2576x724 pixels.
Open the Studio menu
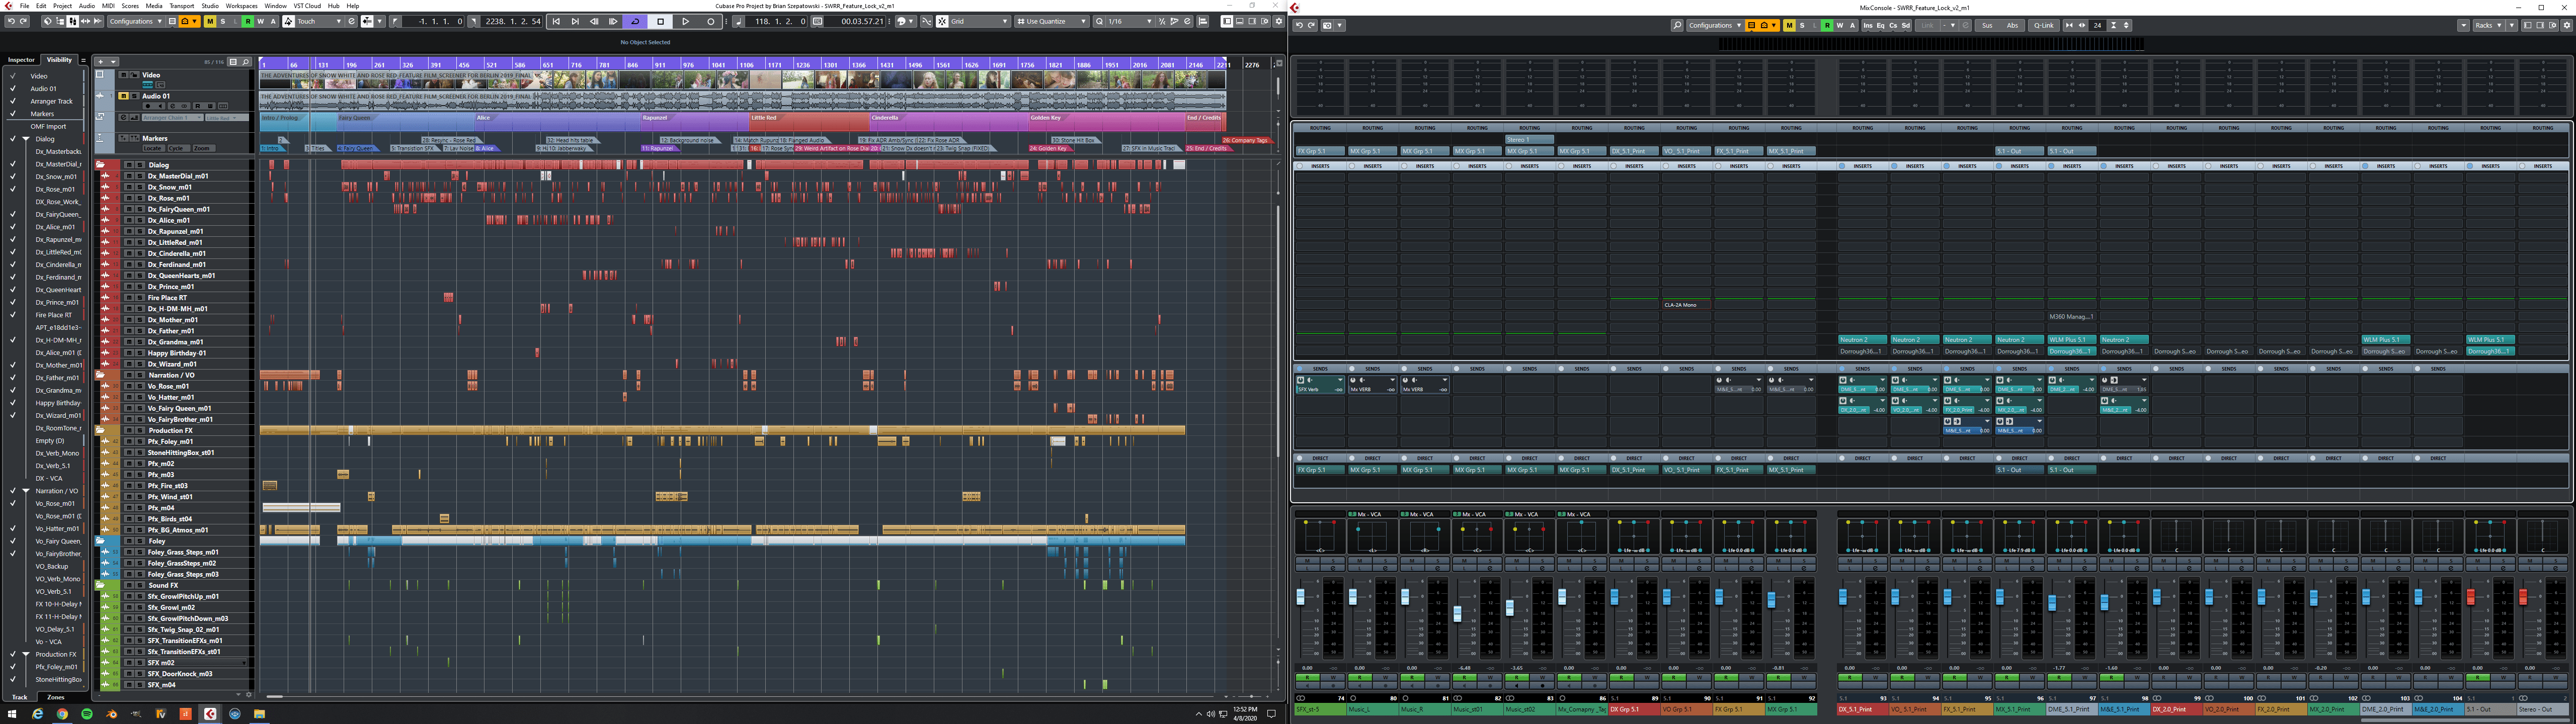209,5
